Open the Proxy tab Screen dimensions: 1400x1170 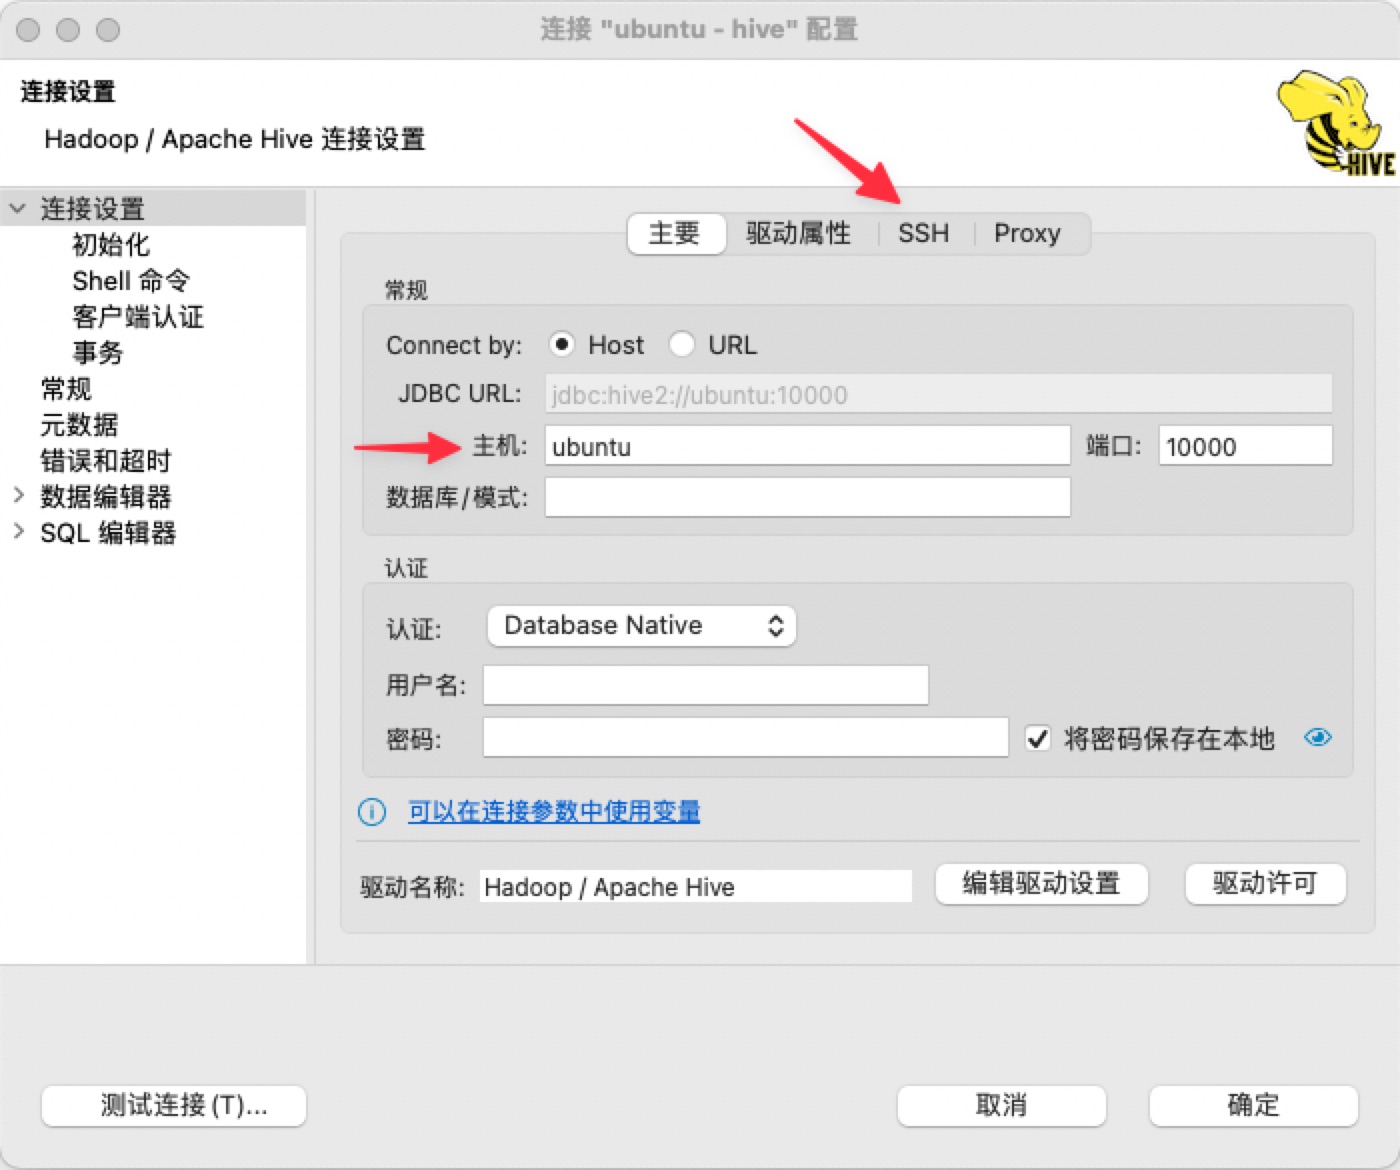(1027, 234)
